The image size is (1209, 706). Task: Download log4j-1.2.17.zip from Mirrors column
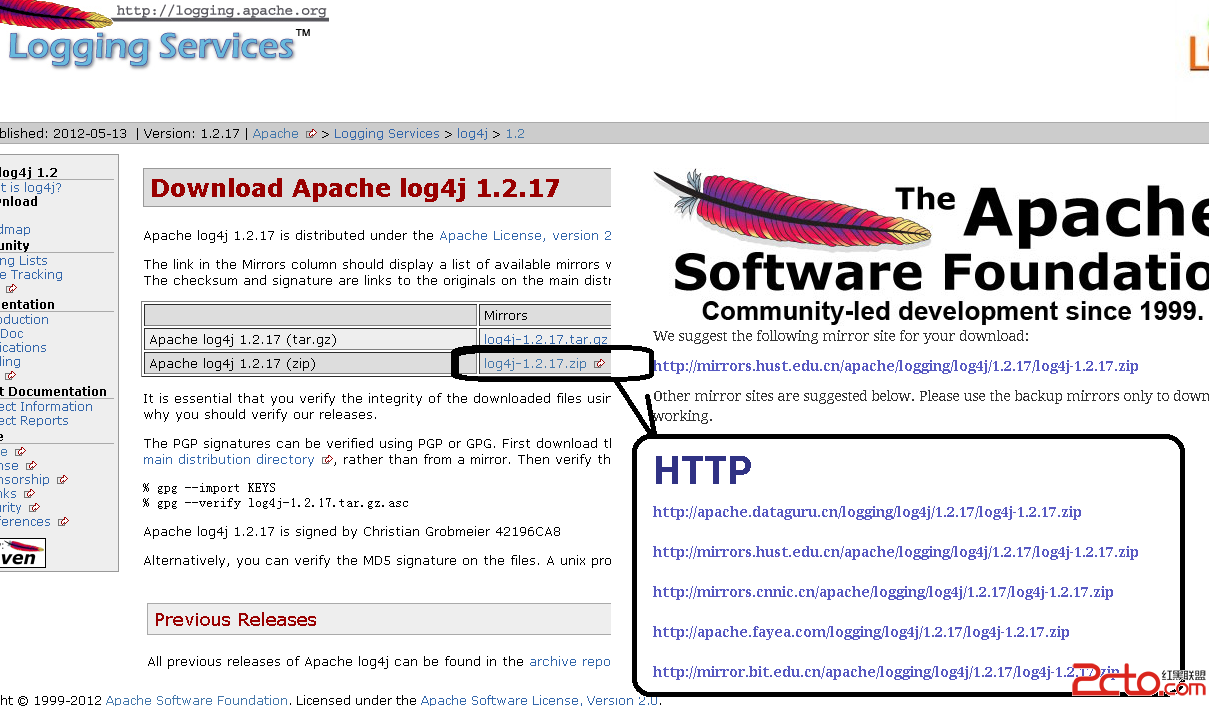535,363
